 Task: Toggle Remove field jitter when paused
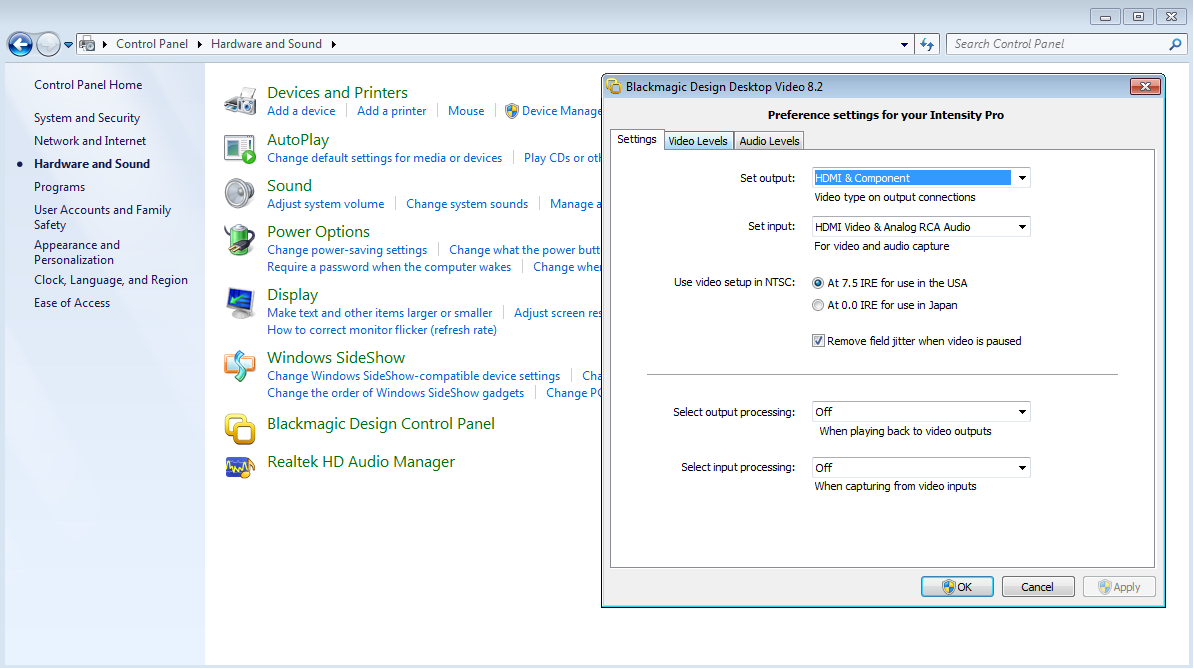point(818,341)
